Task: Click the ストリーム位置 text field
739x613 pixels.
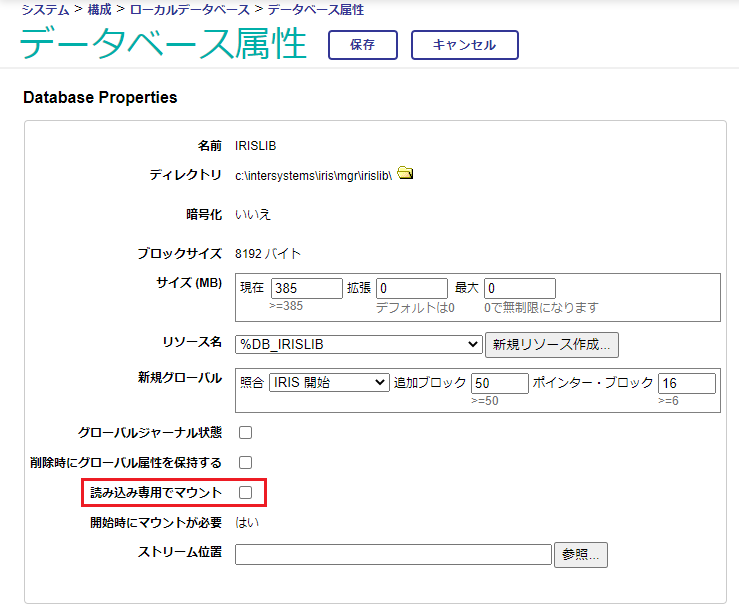Action: tap(393, 555)
